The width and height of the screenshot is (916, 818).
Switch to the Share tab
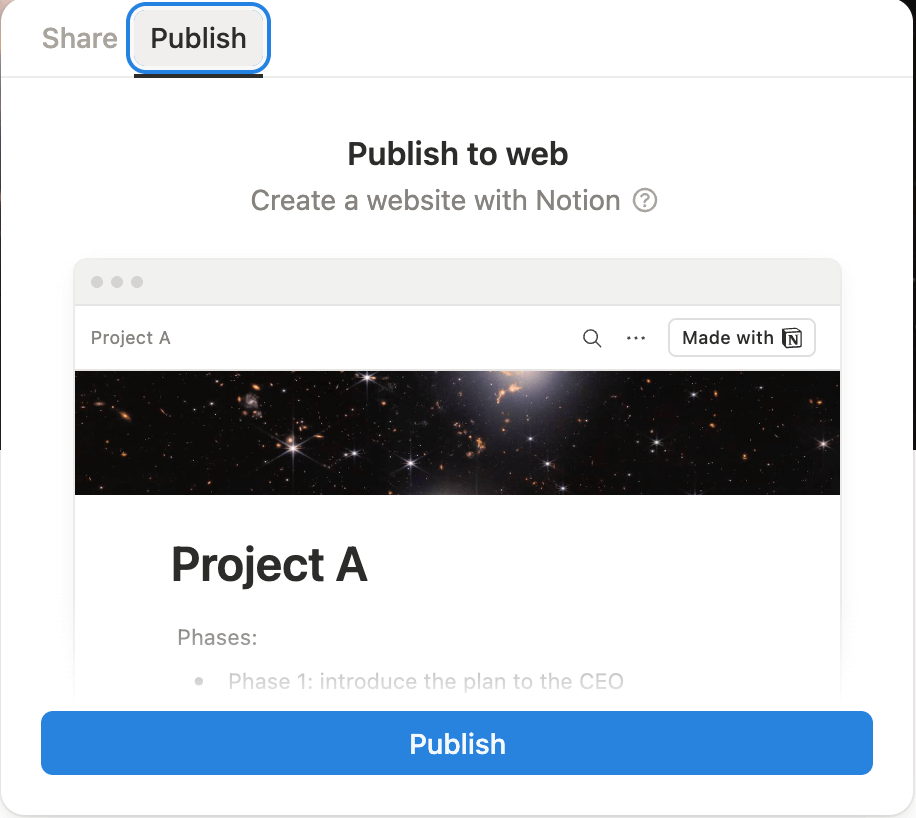click(79, 38)
